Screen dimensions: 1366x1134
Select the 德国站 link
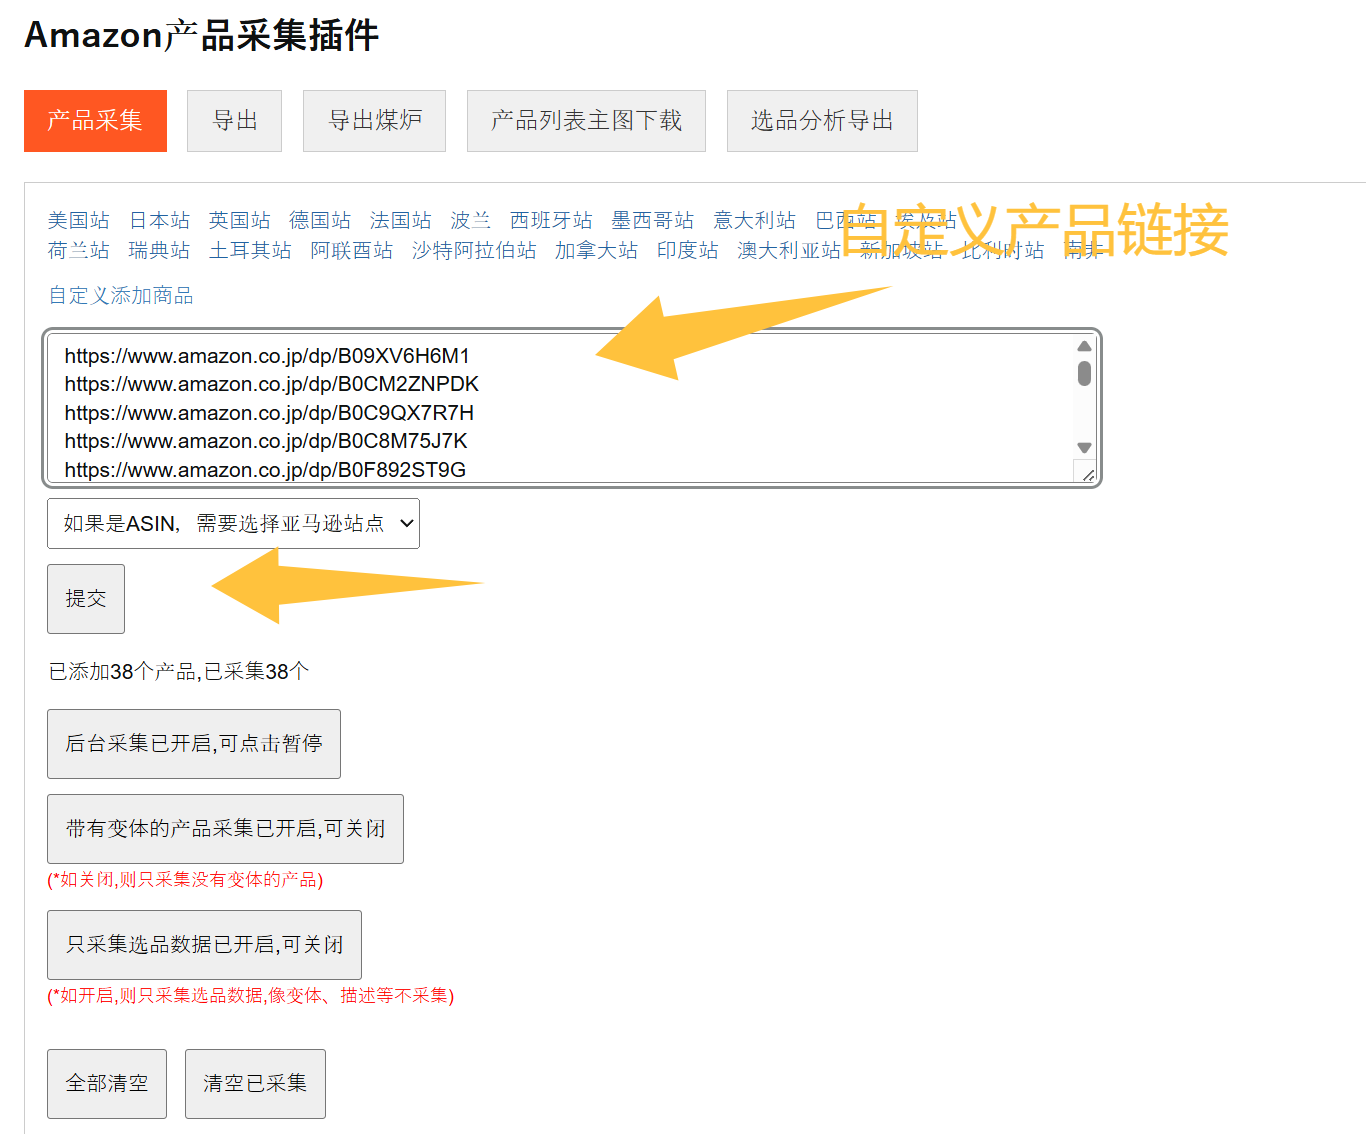(x=320, y=220)
